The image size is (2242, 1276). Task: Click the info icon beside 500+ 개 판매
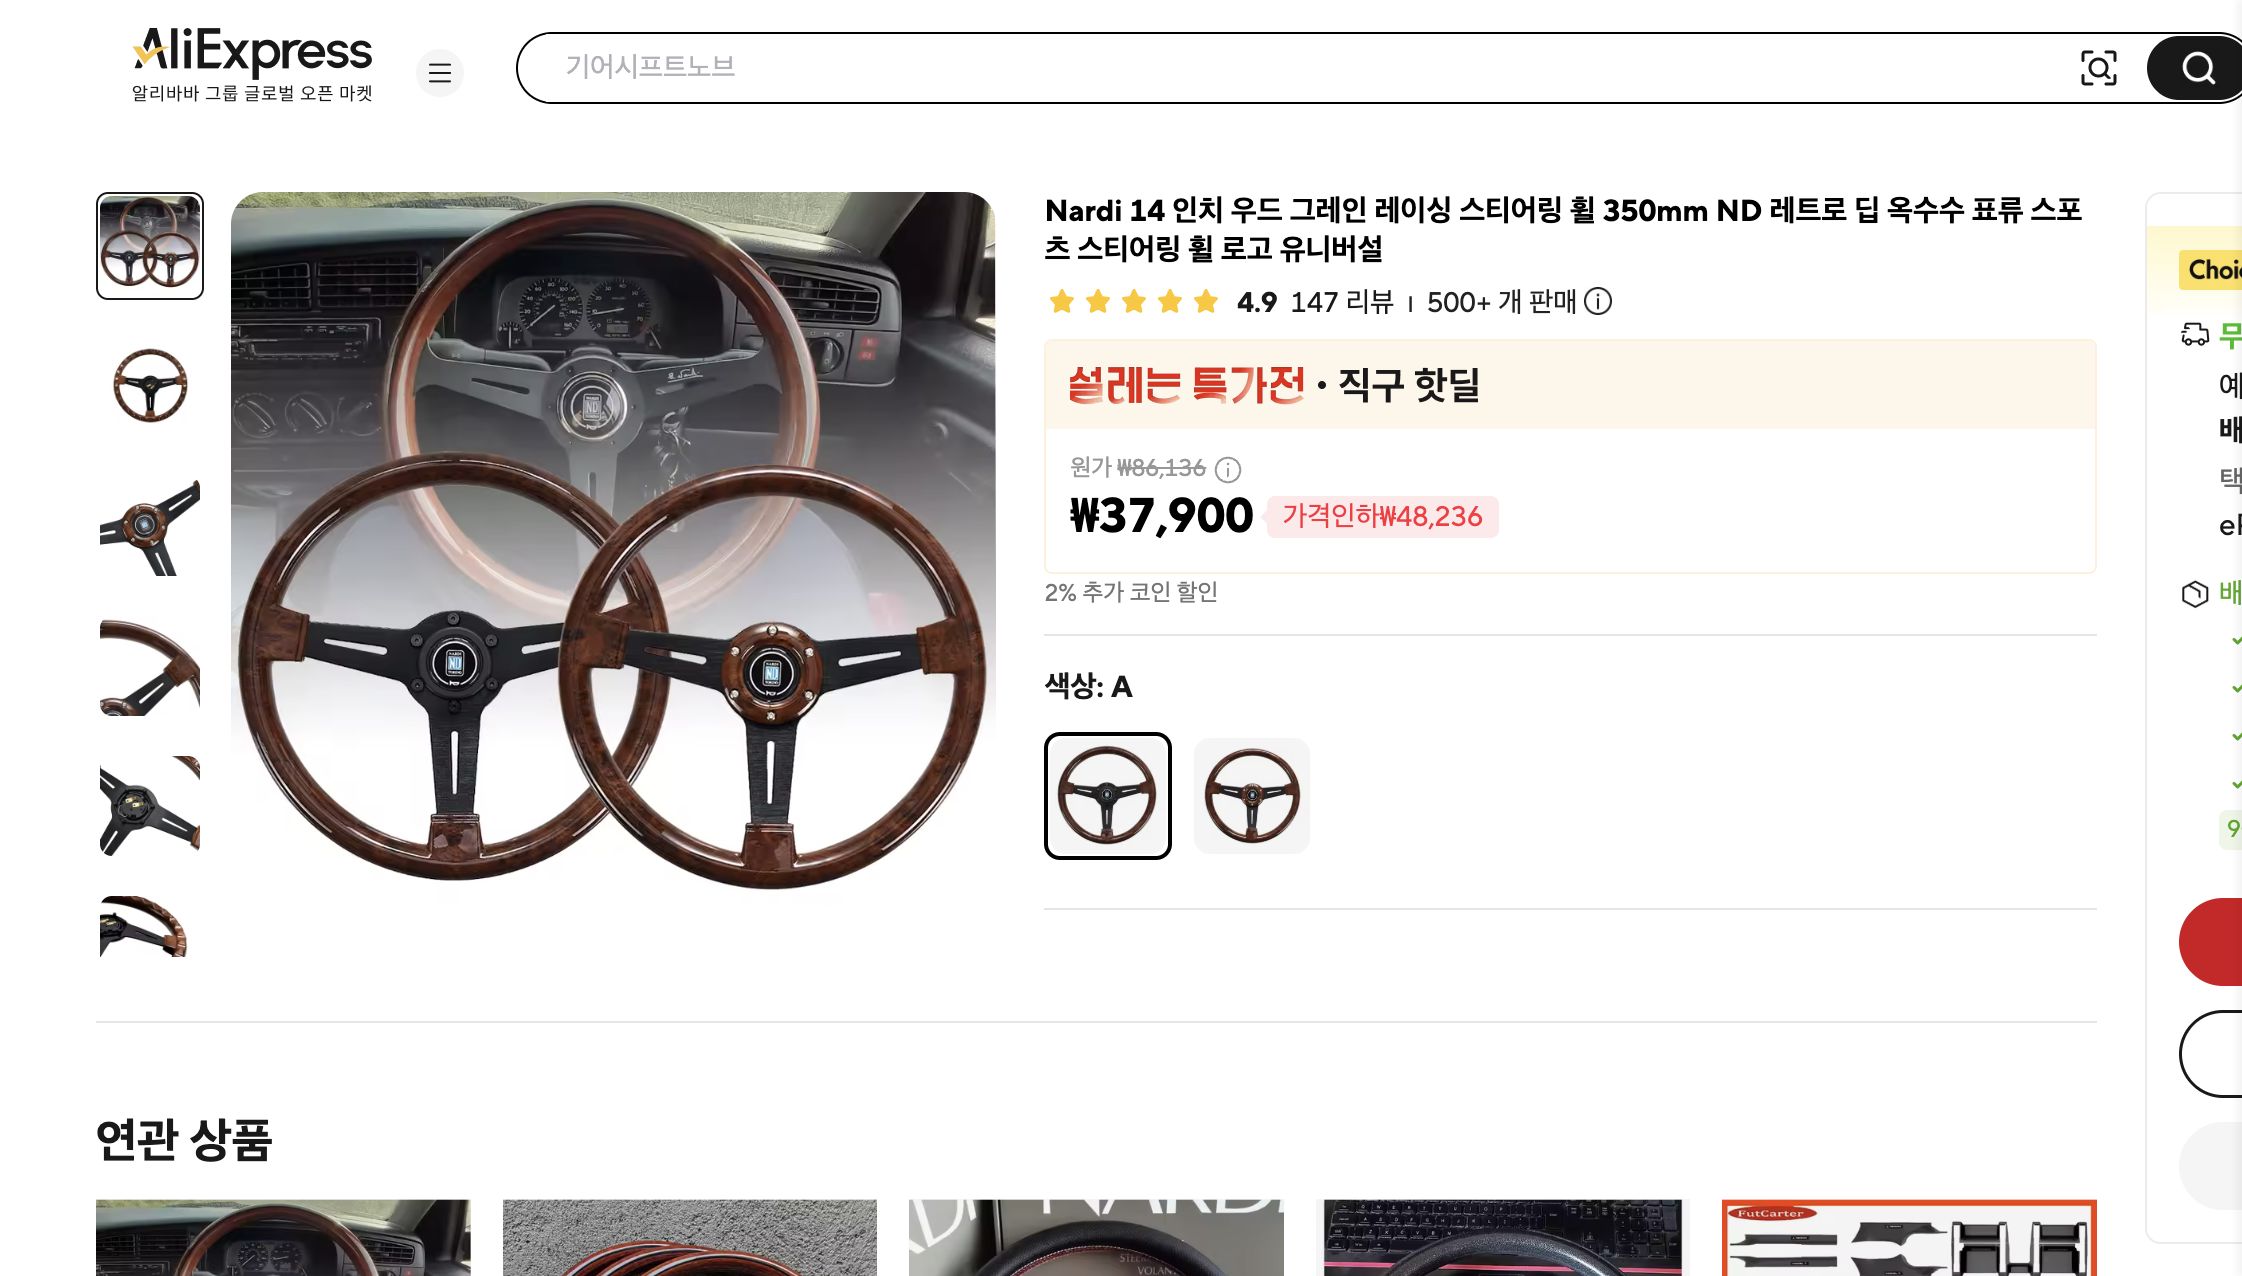[1598, 302]
